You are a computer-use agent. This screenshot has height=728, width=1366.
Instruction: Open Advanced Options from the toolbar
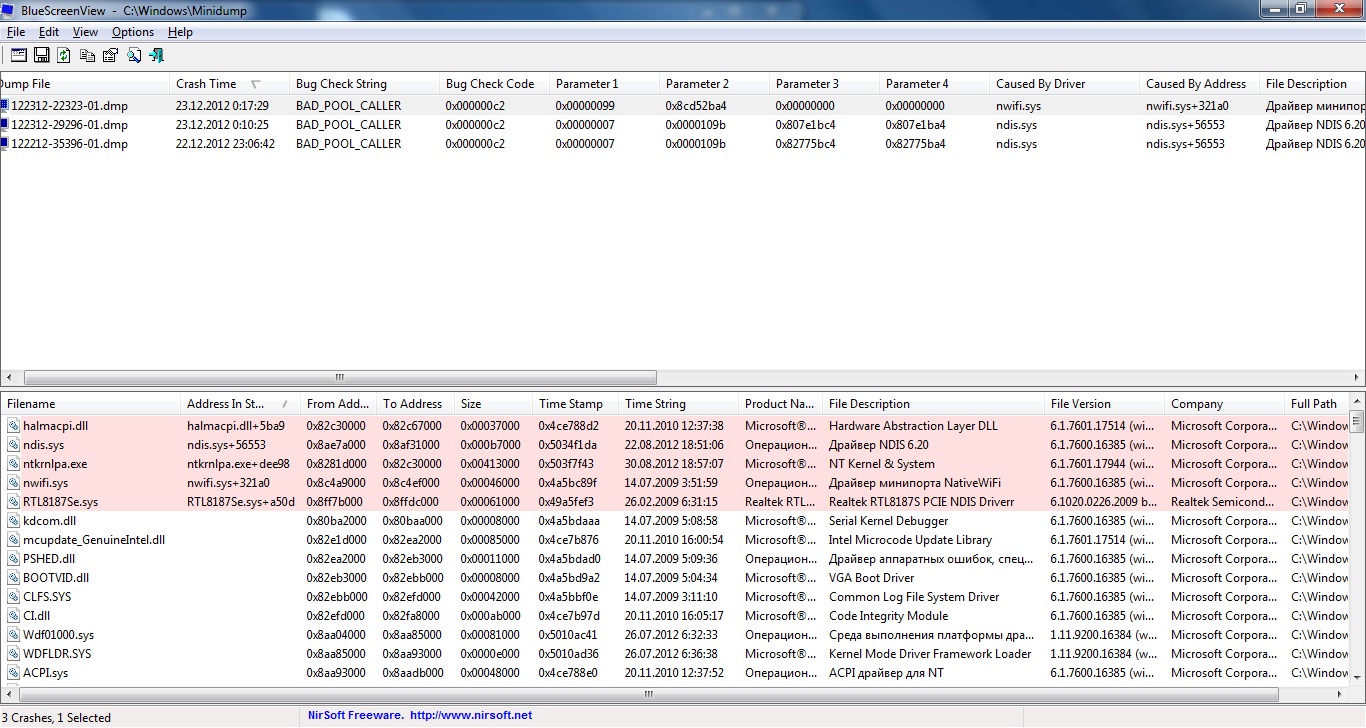(x=19, y=55)
